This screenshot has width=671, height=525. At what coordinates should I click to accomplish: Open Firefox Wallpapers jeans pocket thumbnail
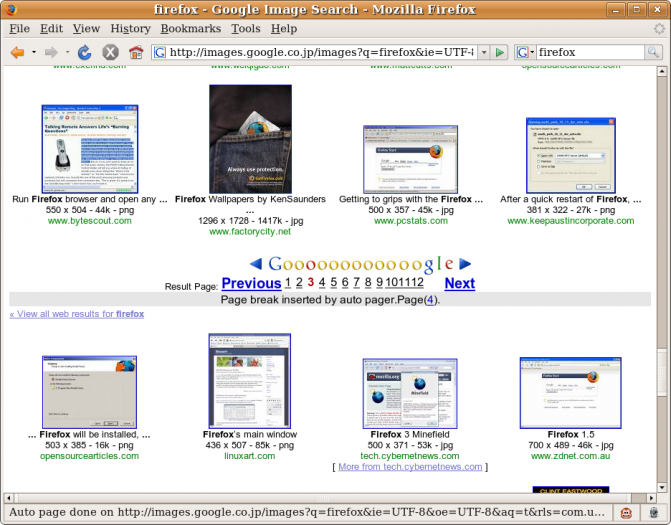[x=250, y=139]
